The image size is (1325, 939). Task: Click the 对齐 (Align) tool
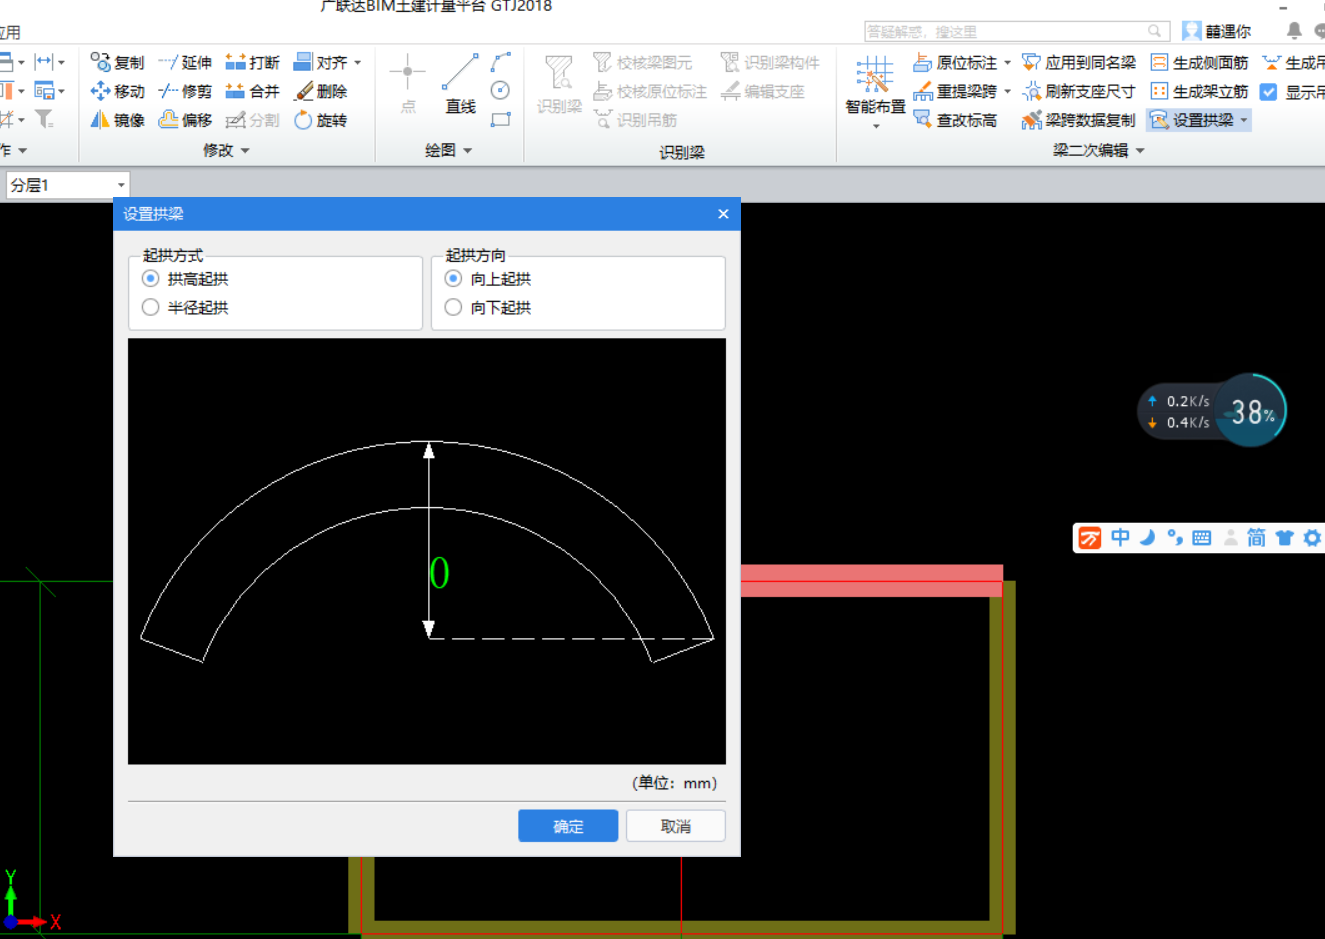320,62
